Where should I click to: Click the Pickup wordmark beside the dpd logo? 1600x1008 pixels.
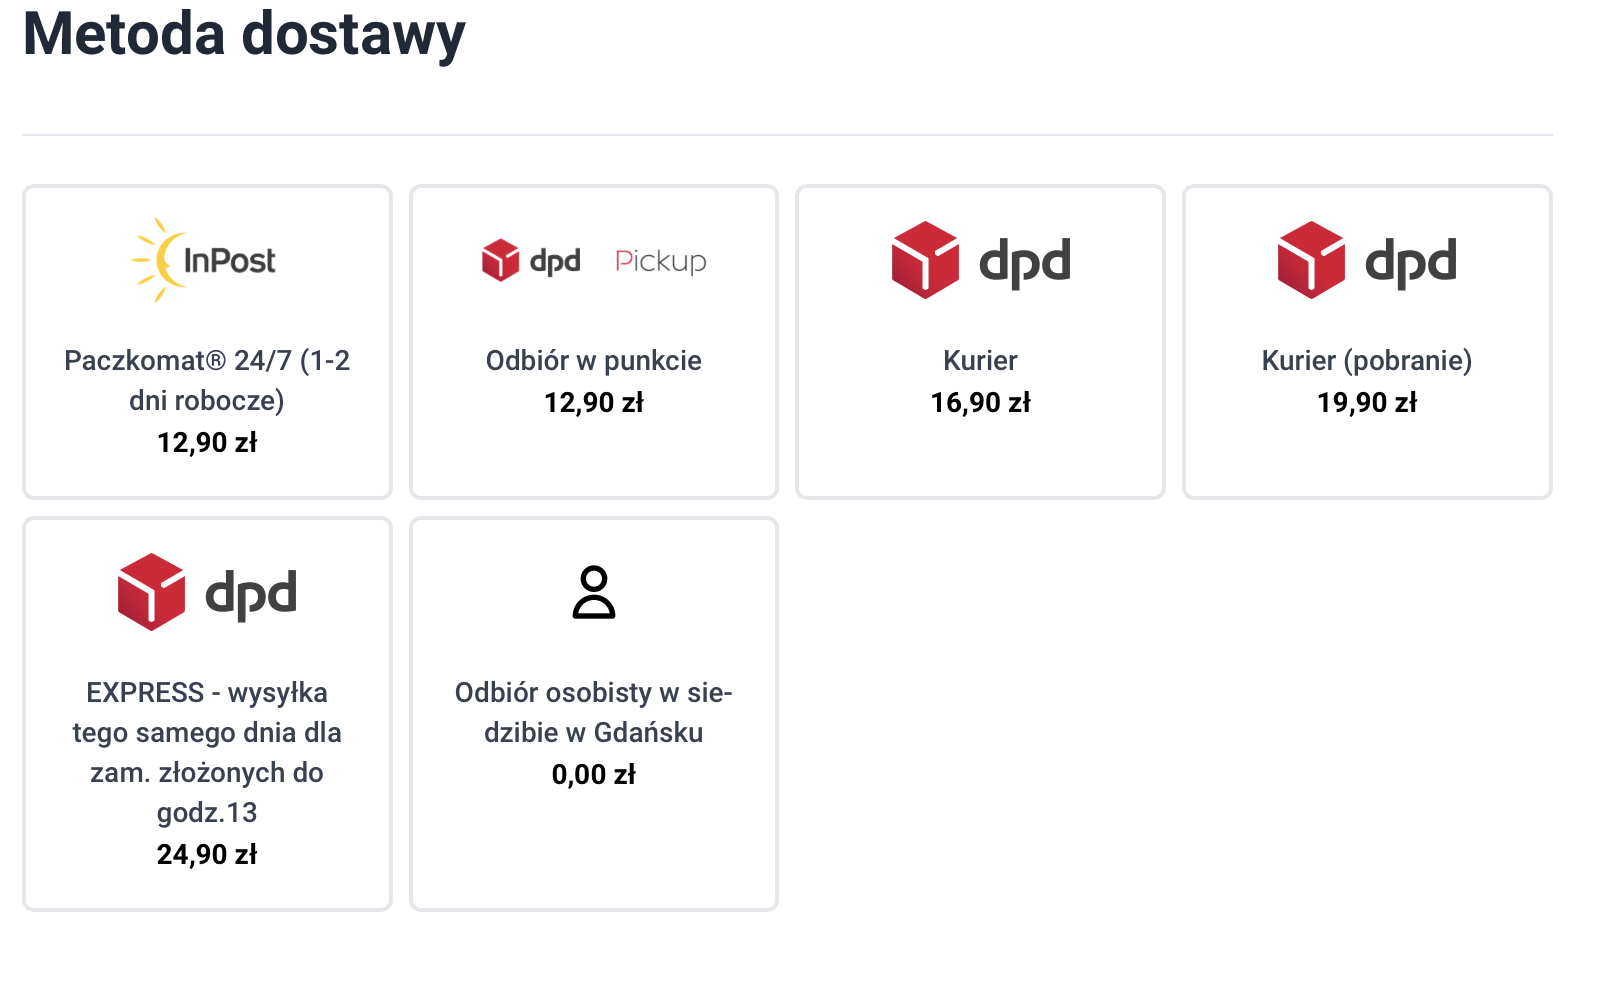[660, 262]
